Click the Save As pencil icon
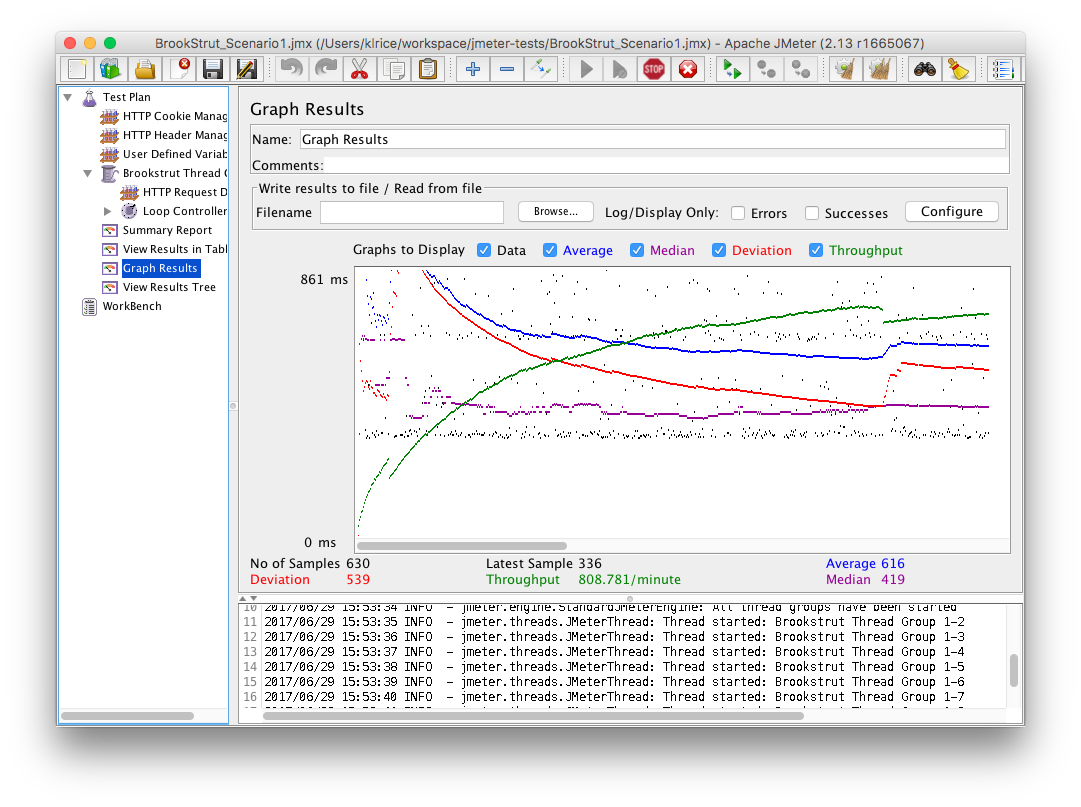 [246, 69]
